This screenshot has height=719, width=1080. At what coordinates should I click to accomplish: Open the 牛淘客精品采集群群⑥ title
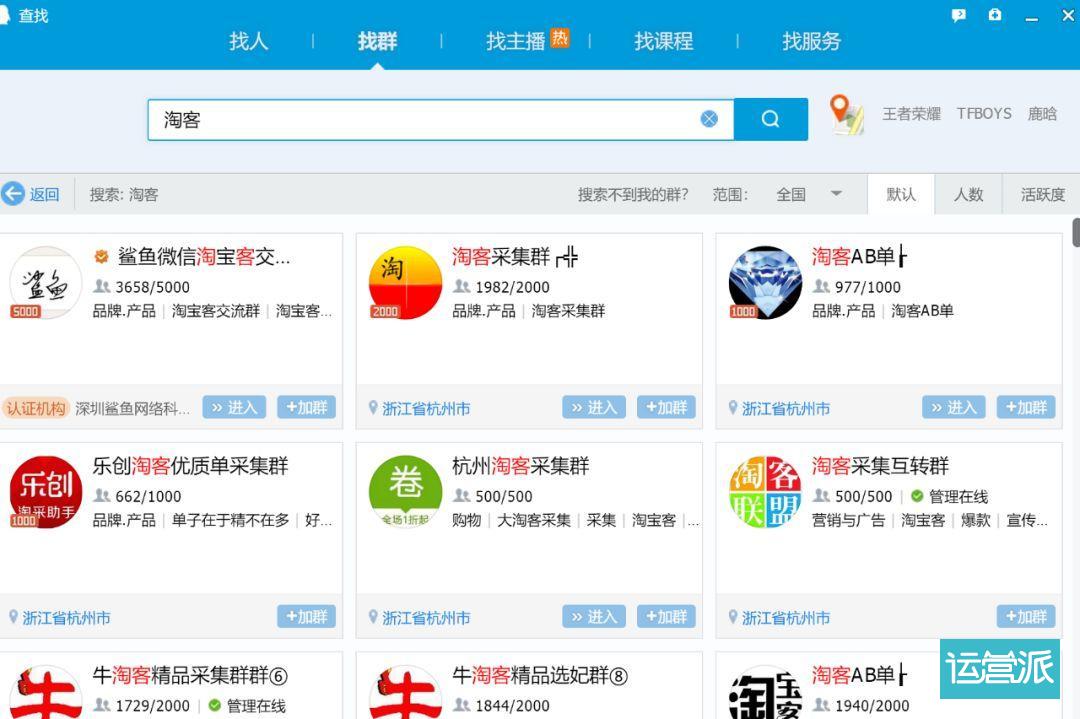(190, 676)
